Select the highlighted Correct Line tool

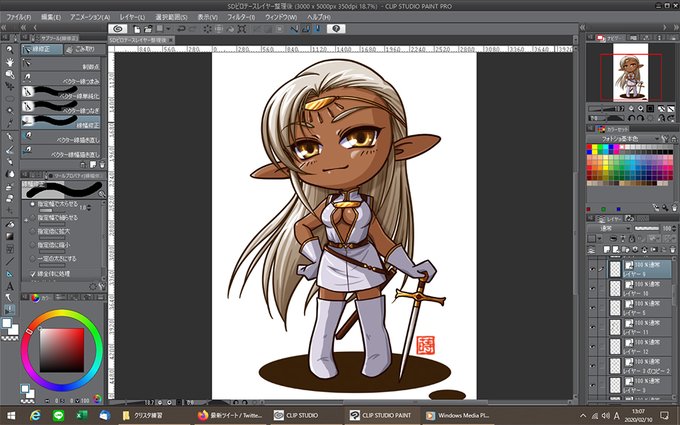click(x=10, y=310)
